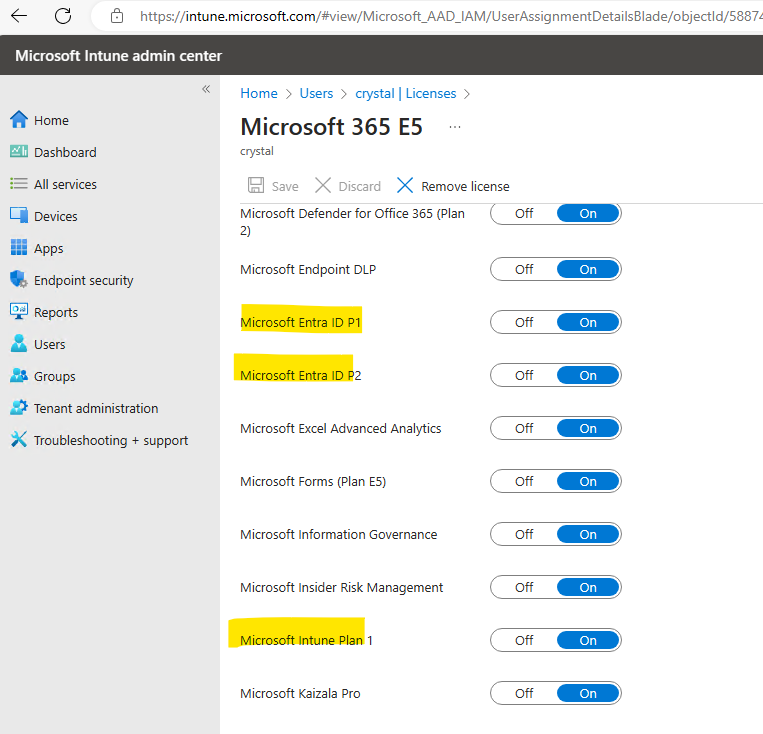Click the Home breadcrumb link
Image resolution: width=763 pixels, height=734 pixels.
(x=259, y=93)
